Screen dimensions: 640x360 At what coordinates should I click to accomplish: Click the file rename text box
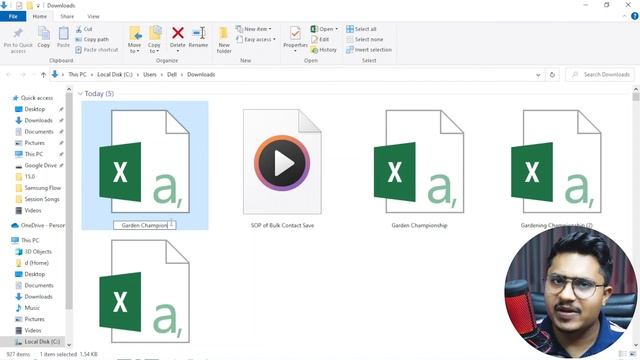pos(144,225)
